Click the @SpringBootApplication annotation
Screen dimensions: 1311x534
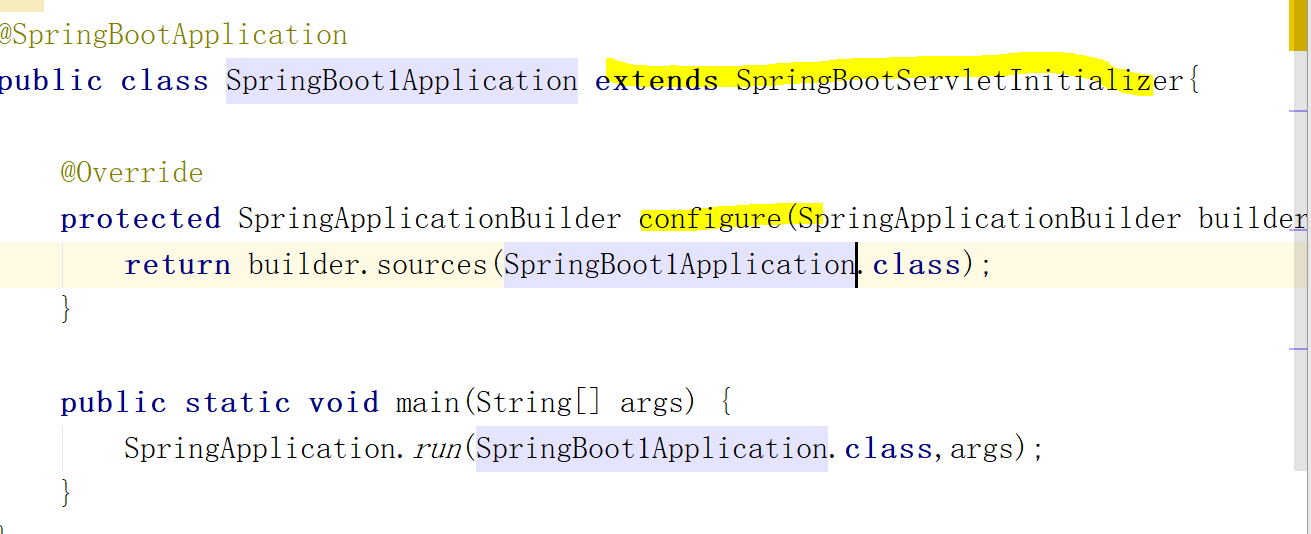click(x=173, y=35)
